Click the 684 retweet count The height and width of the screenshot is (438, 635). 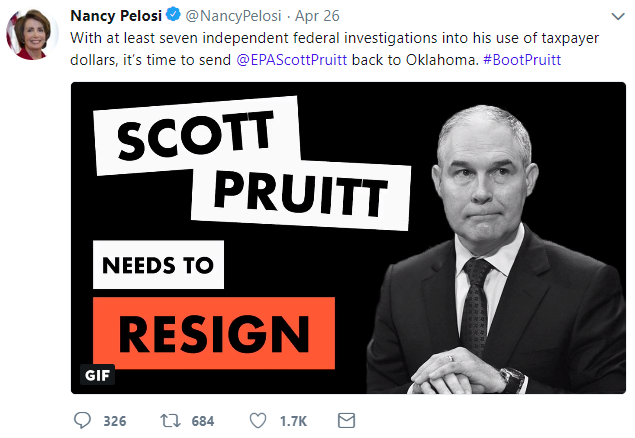point(202,421)
